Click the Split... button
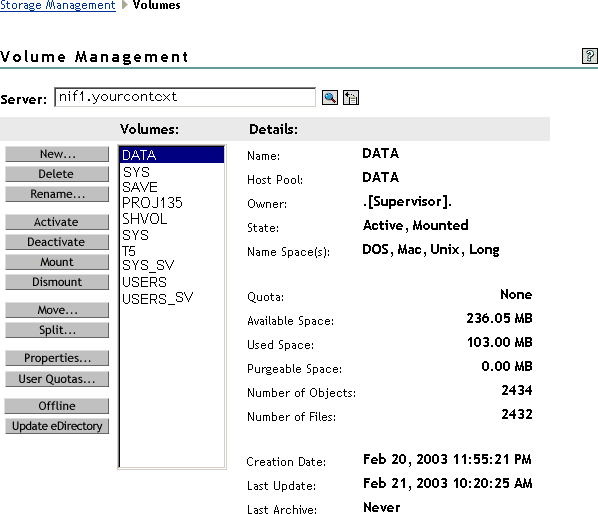598x514 pixels. point(57,330)
